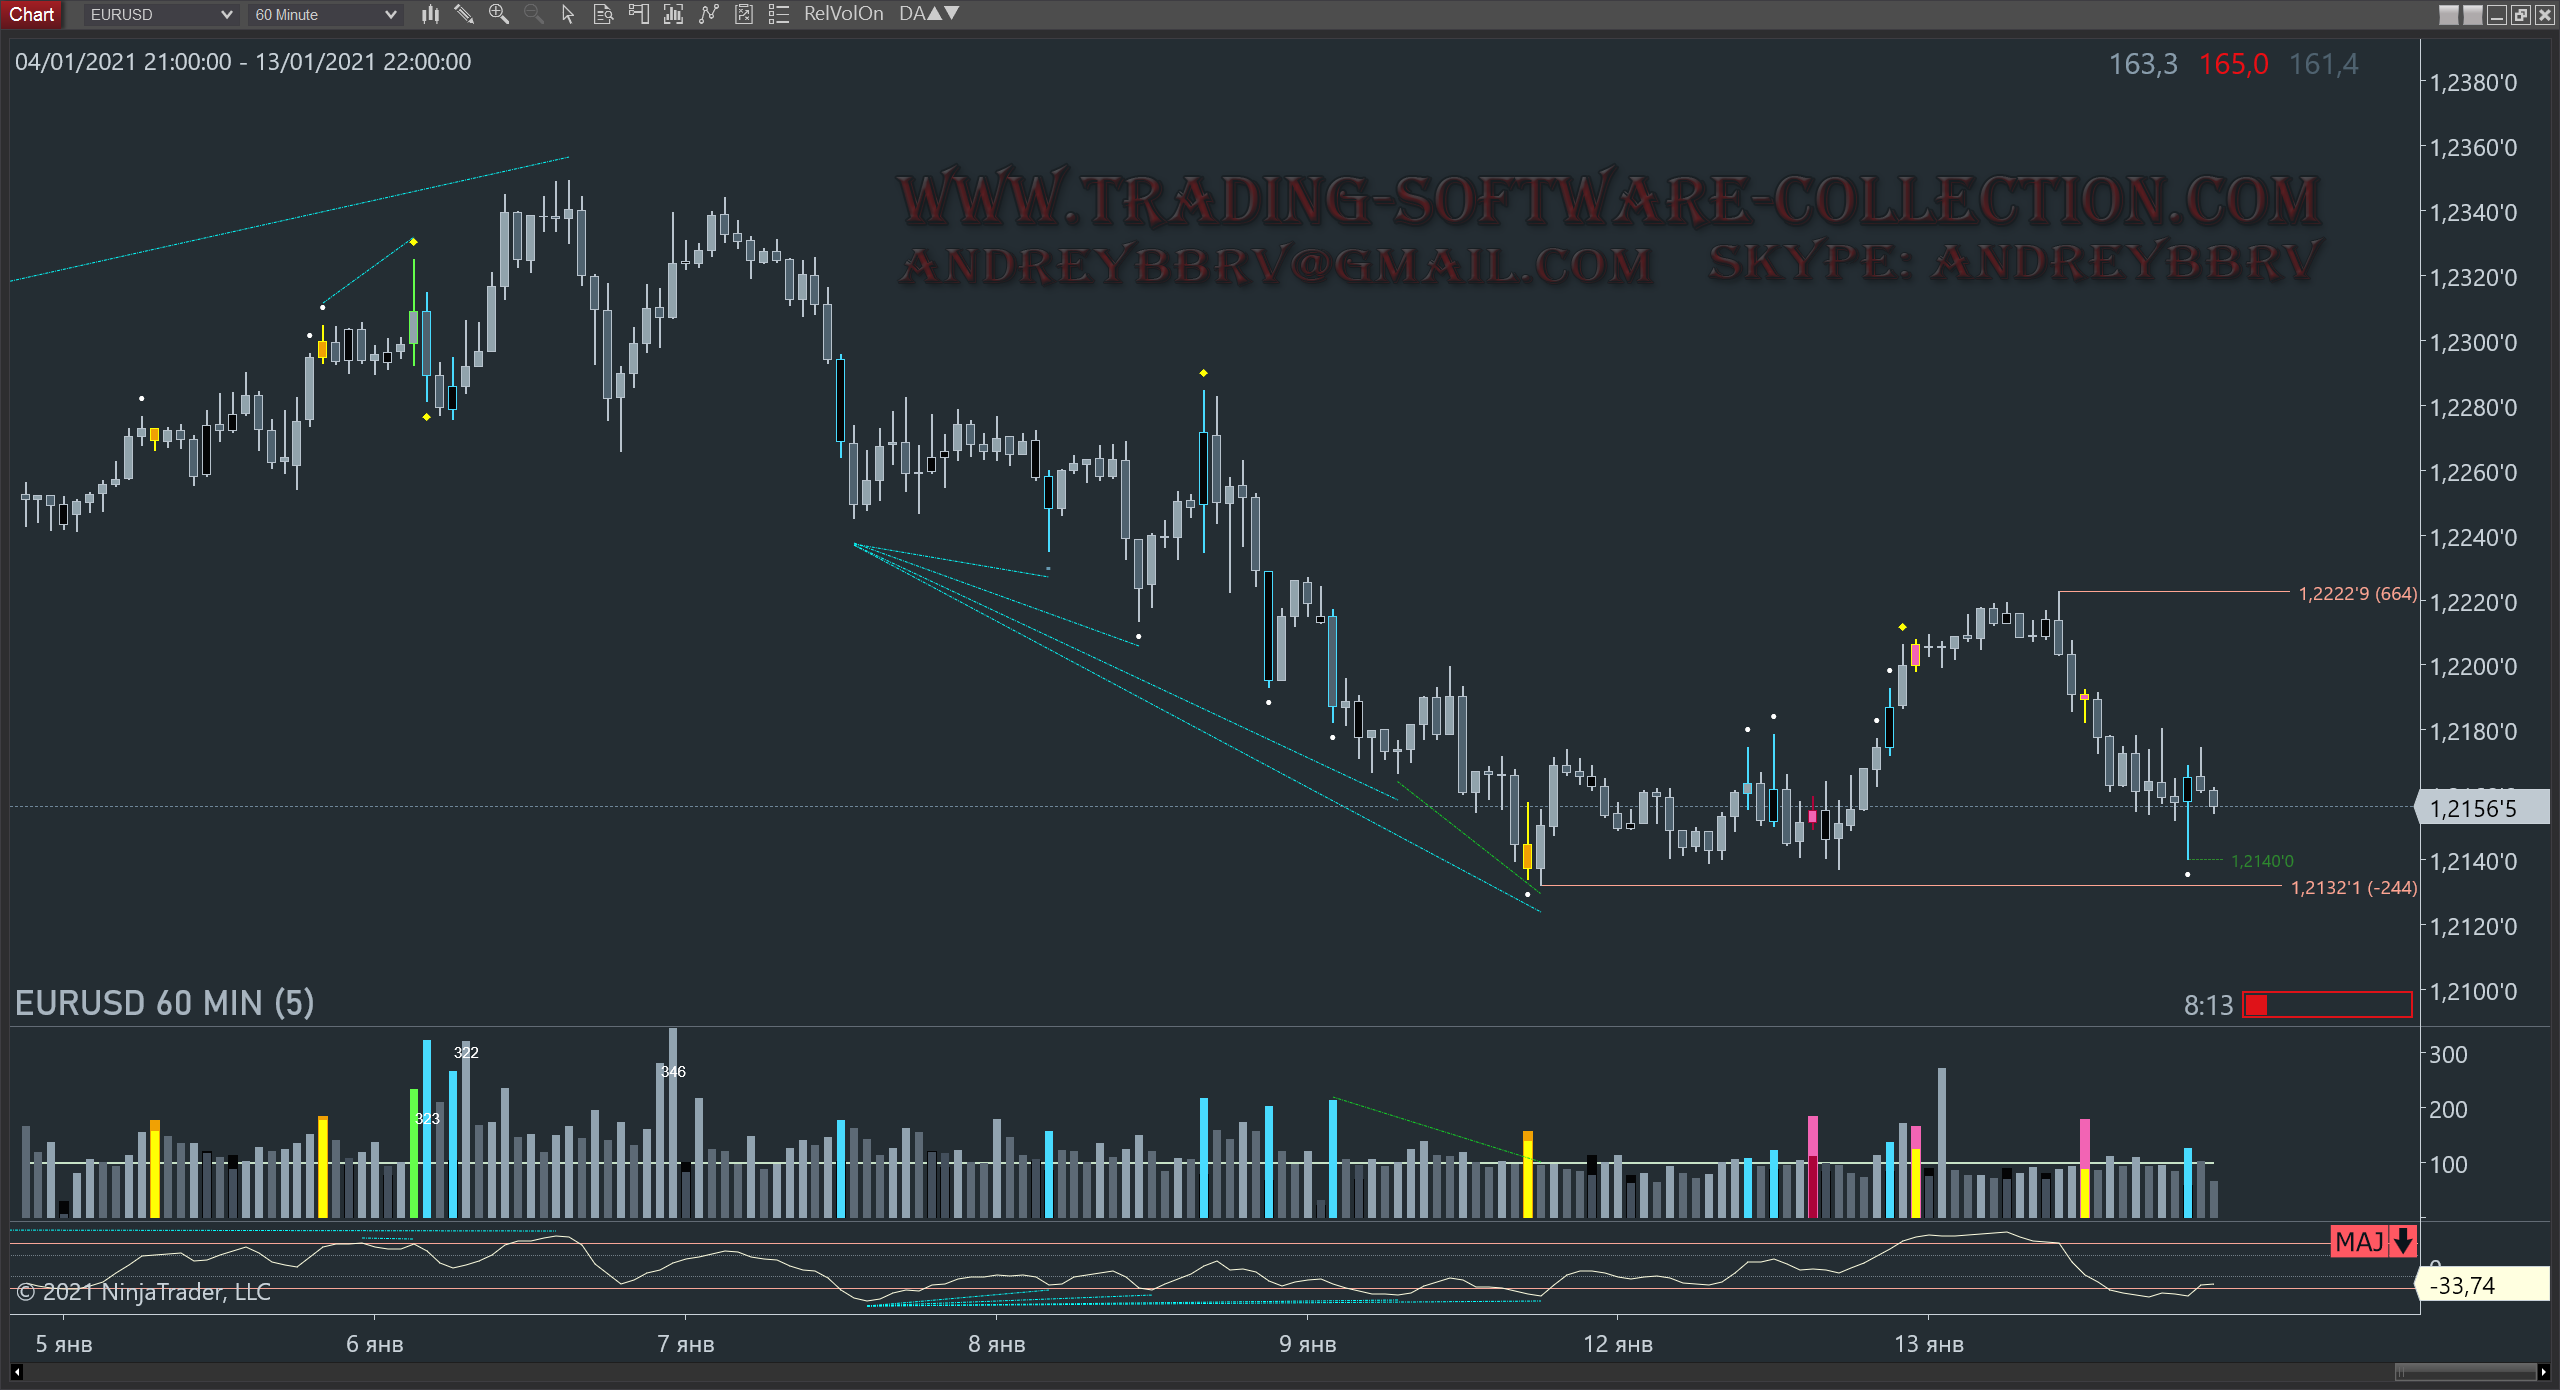Expand the EURUSD instrument dropdown
This screenshot has height=1390, width=2560.
pos(226,15)
